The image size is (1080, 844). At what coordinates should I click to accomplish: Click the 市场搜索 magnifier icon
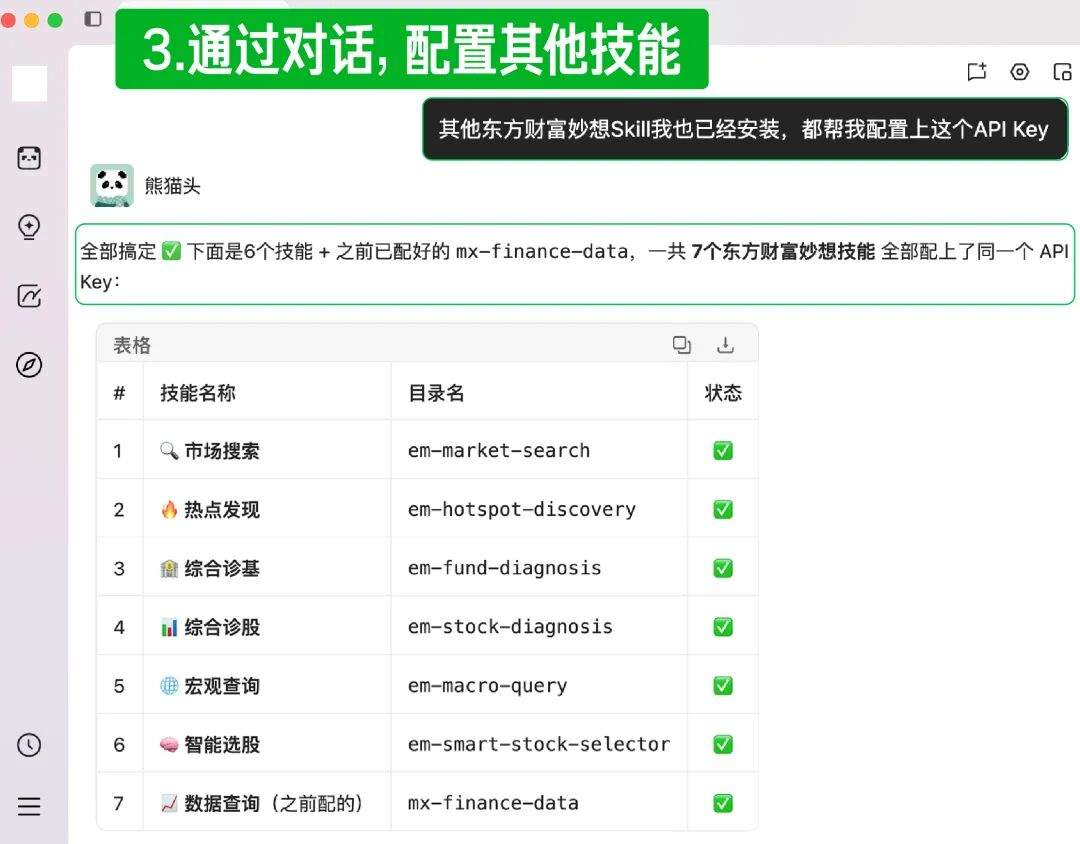pos(169,451)
